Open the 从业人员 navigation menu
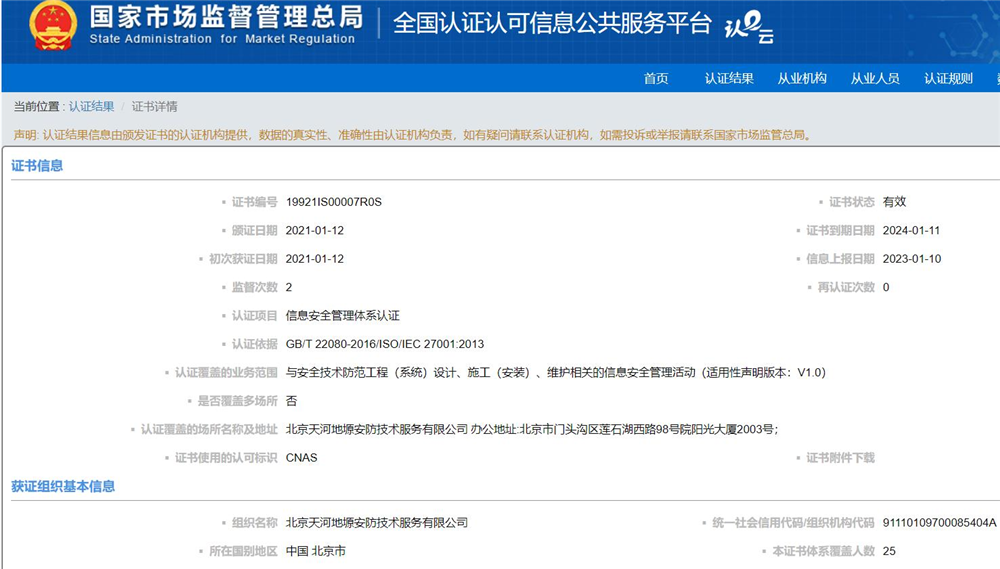 pyautogui.click(x=875, y=78)
